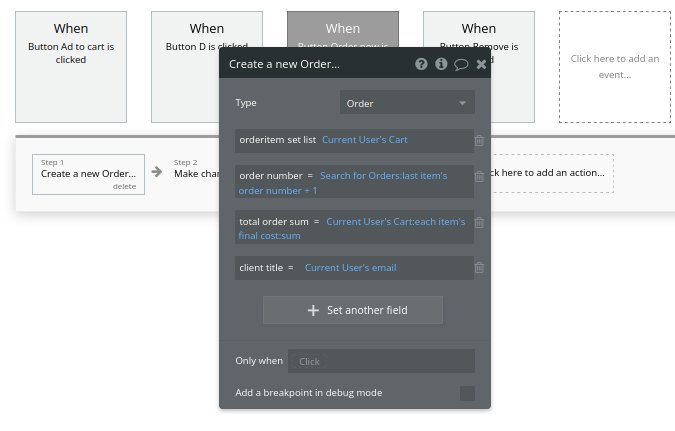The width and height of the screenshot is (675, 431).
Task: Close the Create a new Order dialog
Action: click(x=481, y=64)
